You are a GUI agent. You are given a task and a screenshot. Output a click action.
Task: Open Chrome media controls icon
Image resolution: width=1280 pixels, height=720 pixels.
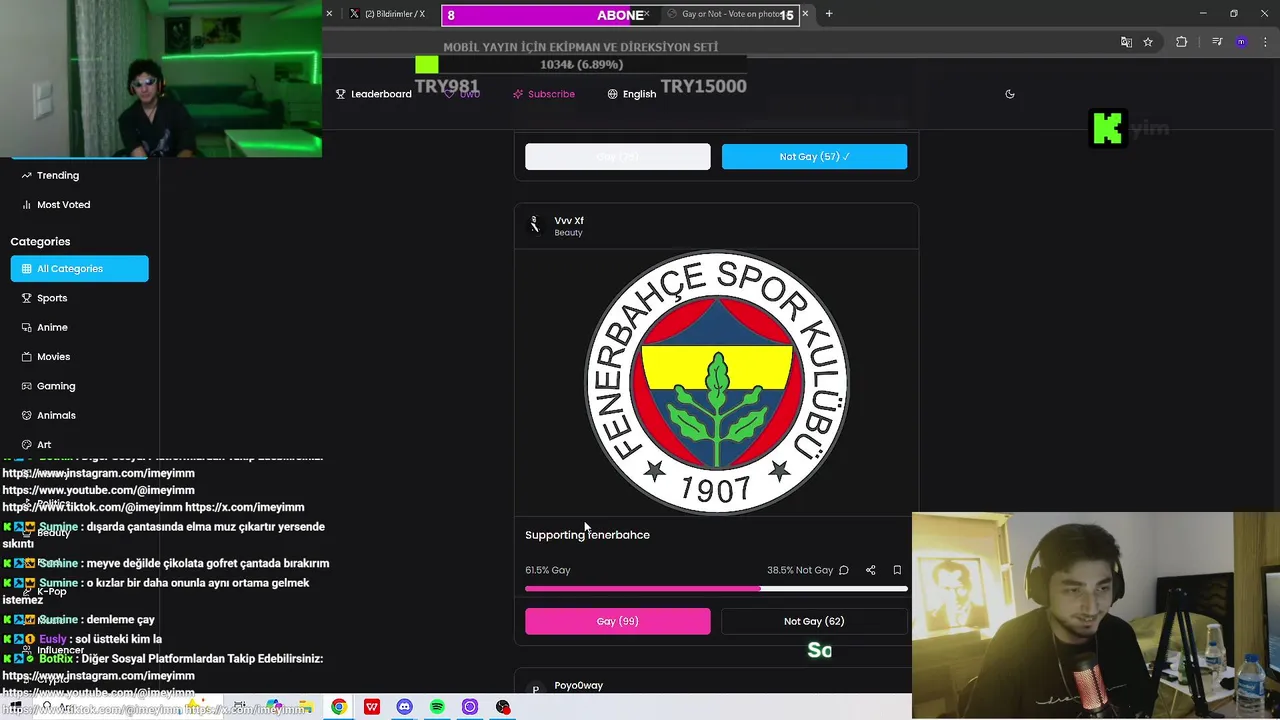coord(1217,42)
